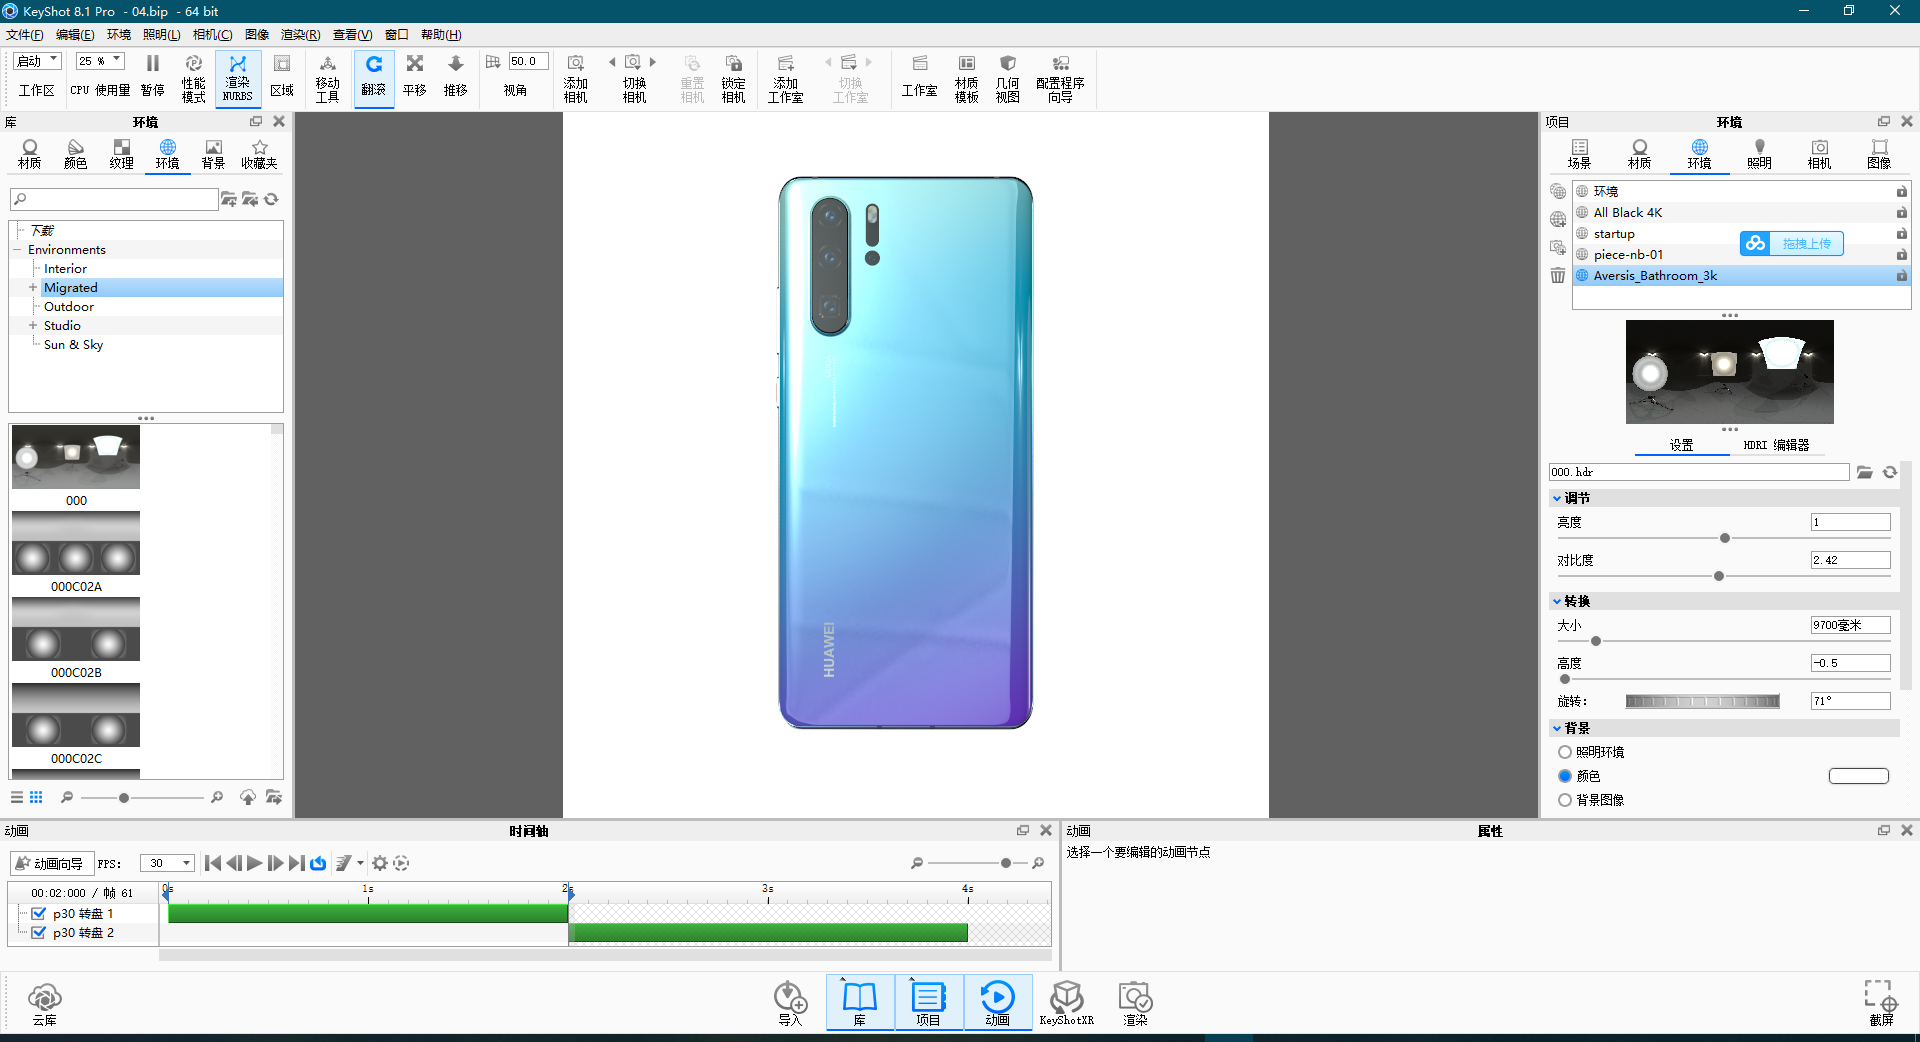The image size is (1920, 1042).
Task: Expand the Migrated environments folder
Action: (33, 287)
